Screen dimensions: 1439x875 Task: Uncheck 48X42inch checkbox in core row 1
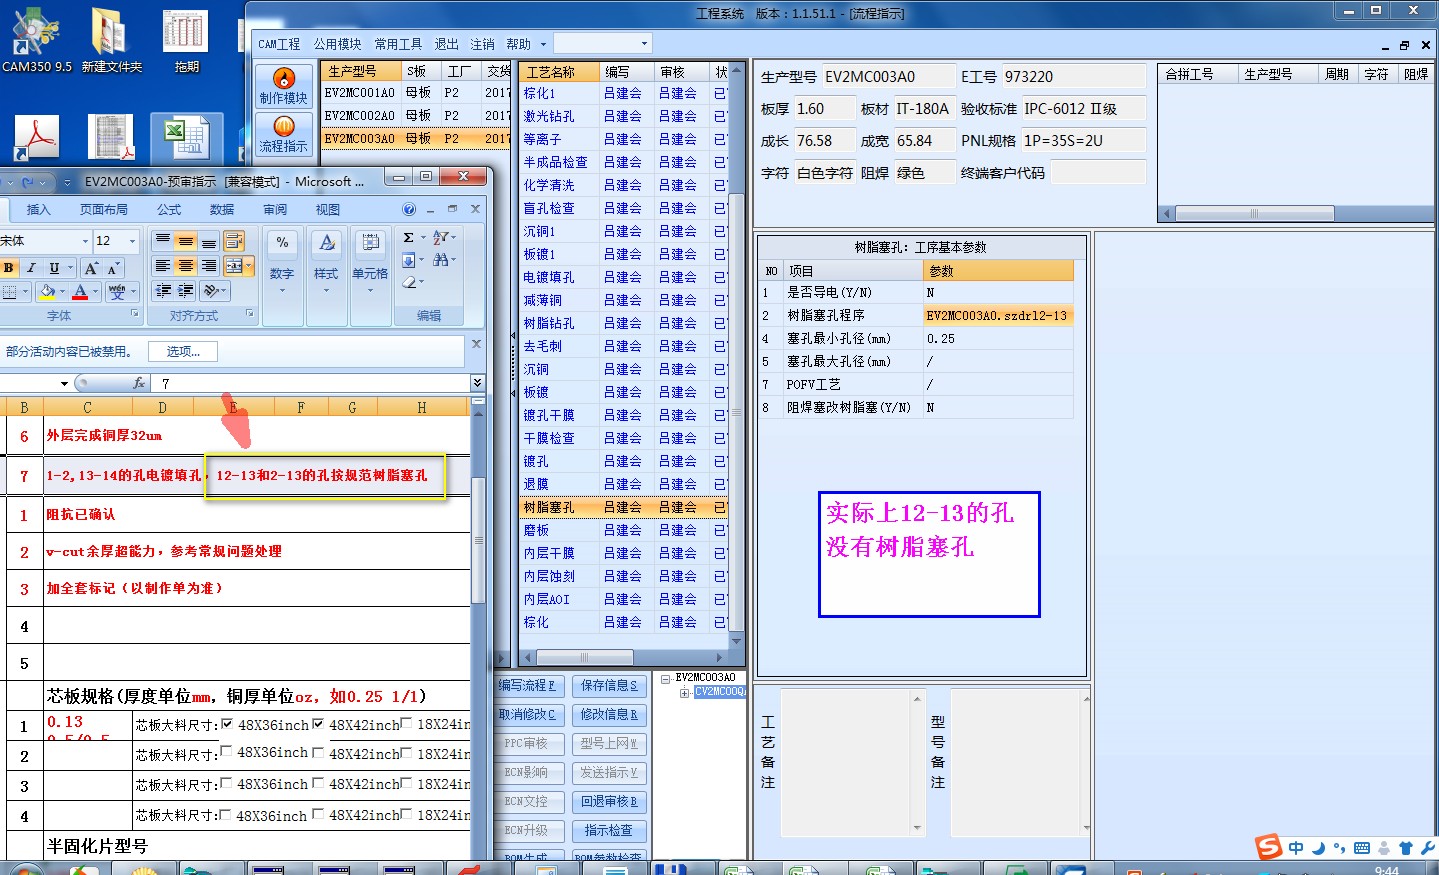click(318, 724)
